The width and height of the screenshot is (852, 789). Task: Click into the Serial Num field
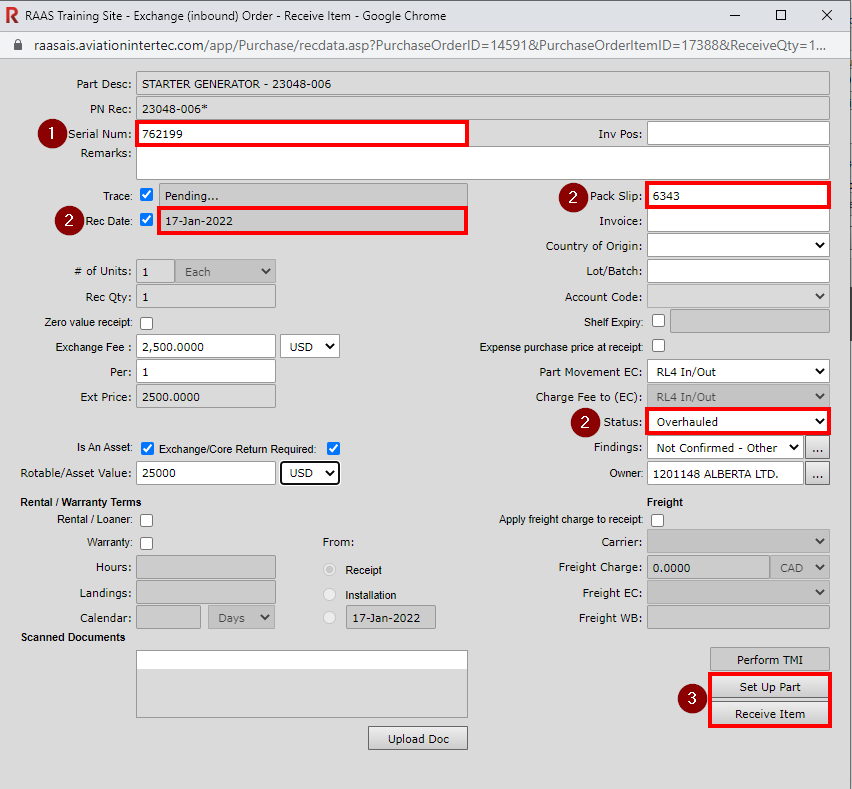[301, 133]
